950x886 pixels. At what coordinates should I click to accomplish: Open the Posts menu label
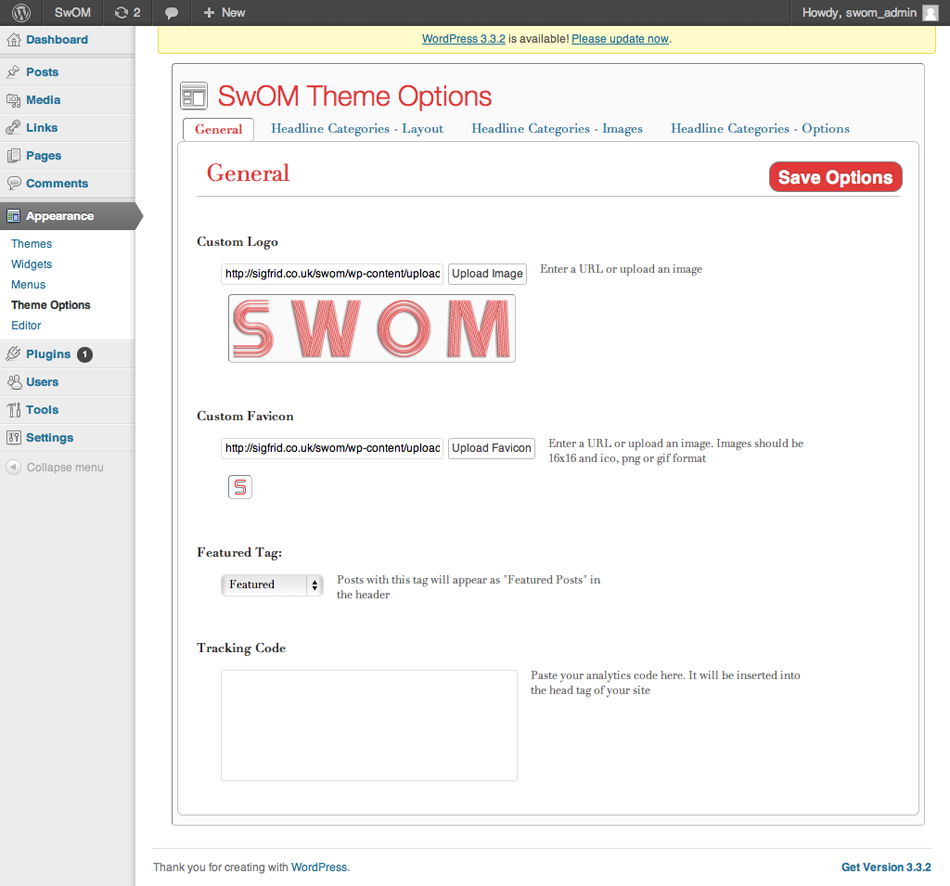point(42,72)
